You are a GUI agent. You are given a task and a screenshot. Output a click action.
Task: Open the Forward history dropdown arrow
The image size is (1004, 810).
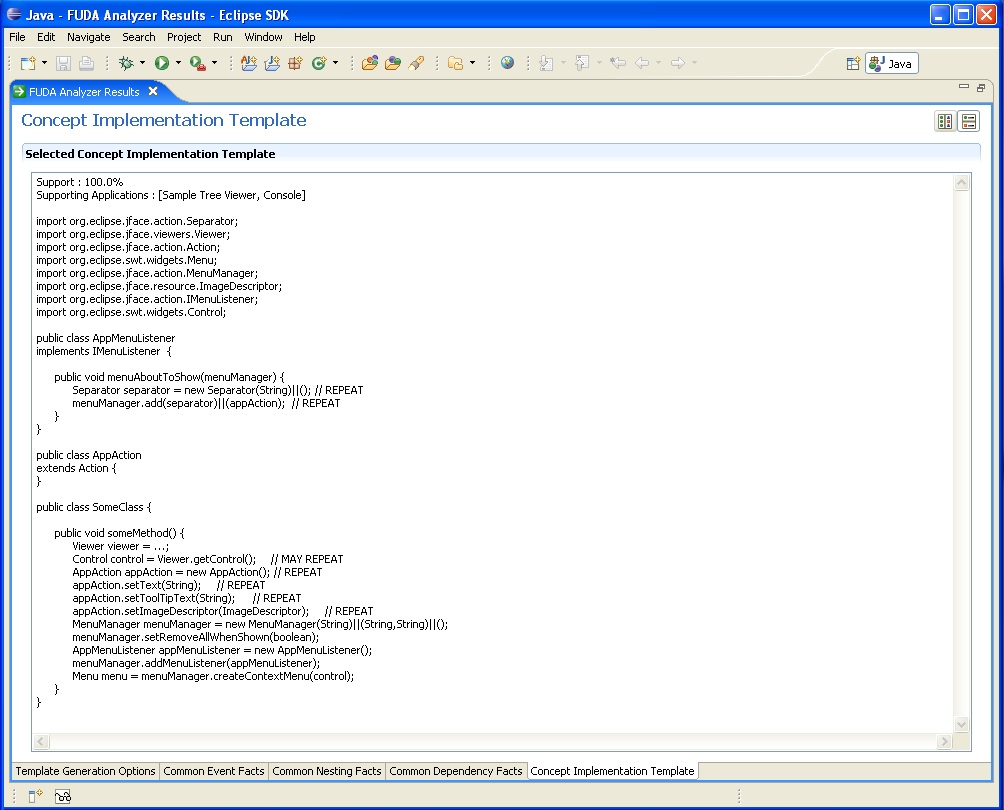point(694,63)
